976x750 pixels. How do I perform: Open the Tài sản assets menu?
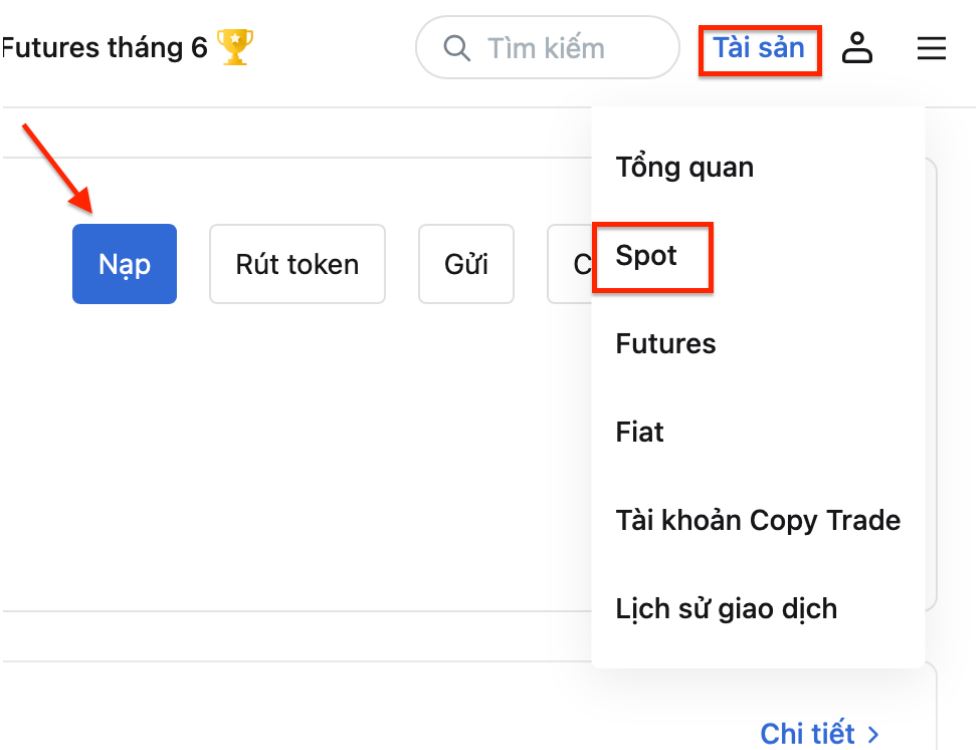click(758, 47)
